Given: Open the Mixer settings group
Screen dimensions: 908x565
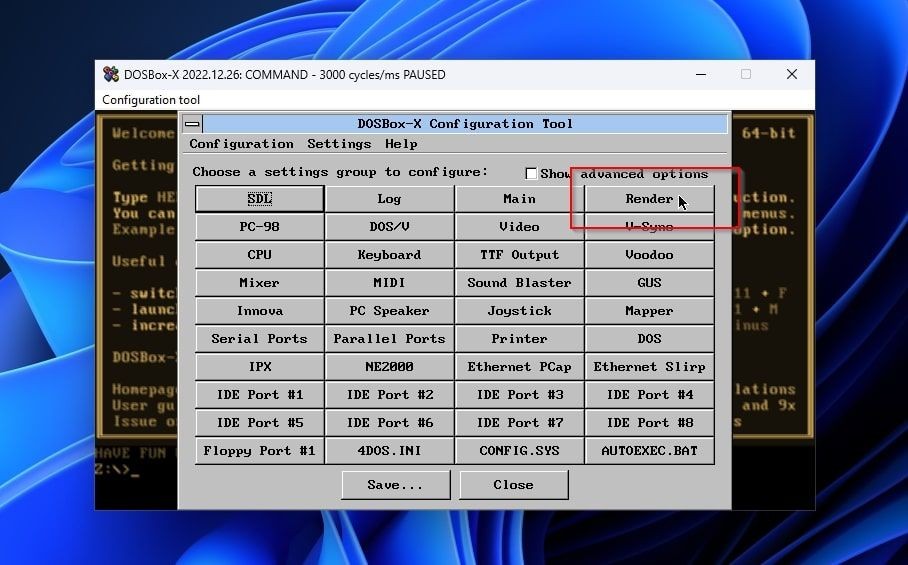Looking at the screenshot, I should click(259, 282).
